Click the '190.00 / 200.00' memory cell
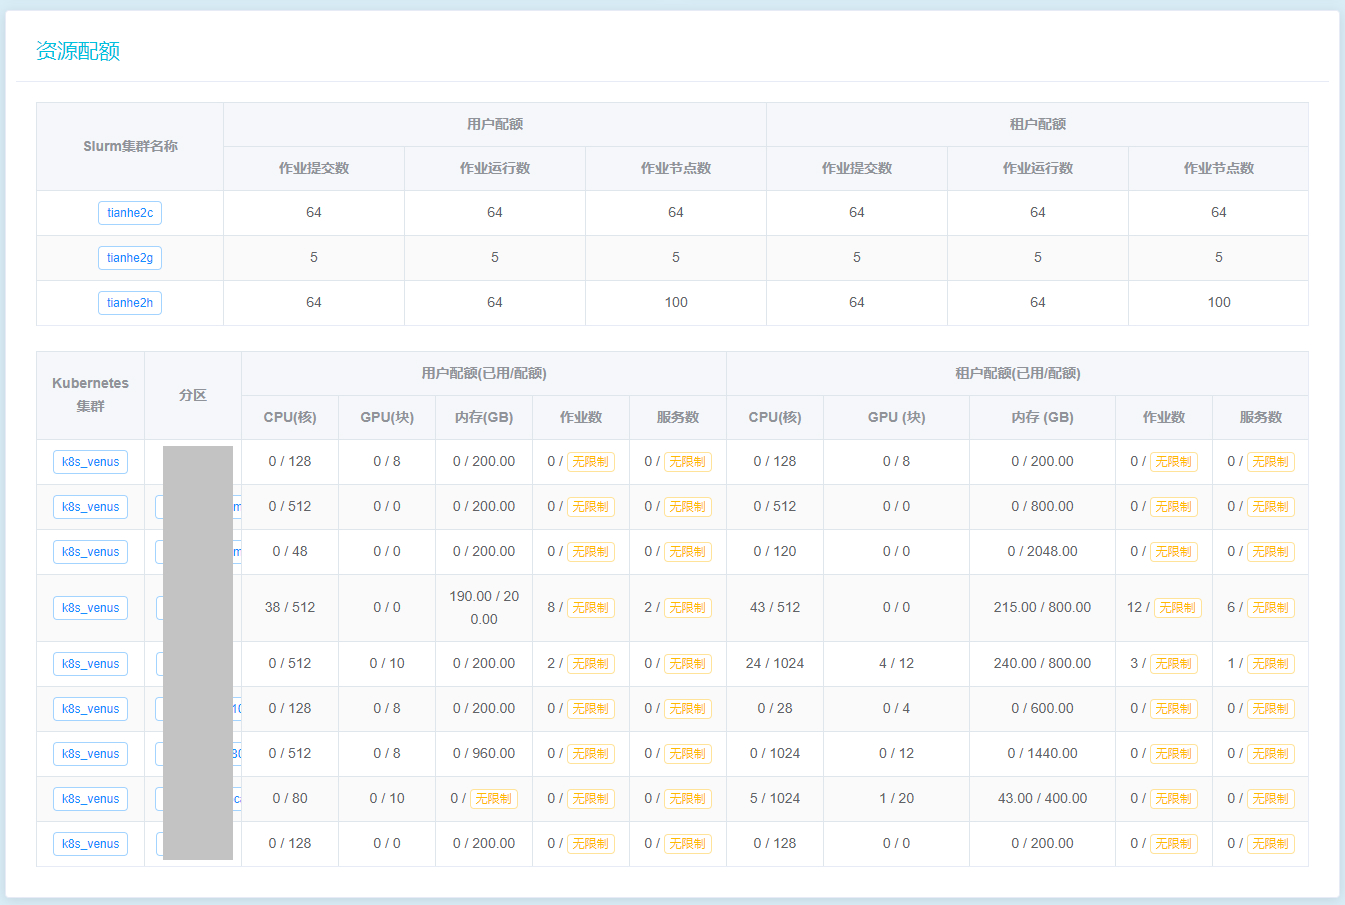The image size is (1345, 905). [x=484, y=607]
